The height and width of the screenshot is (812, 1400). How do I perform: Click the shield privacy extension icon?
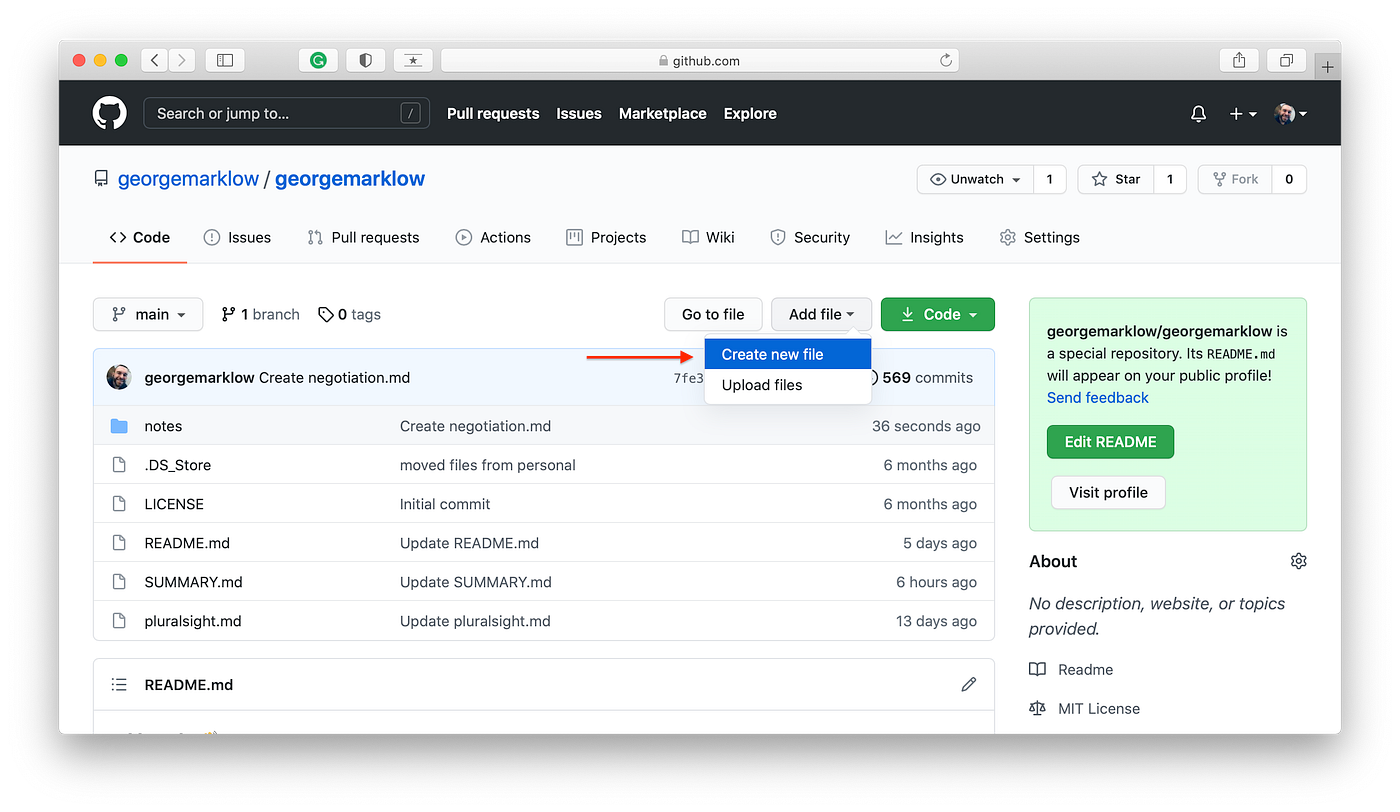[365, 60]
